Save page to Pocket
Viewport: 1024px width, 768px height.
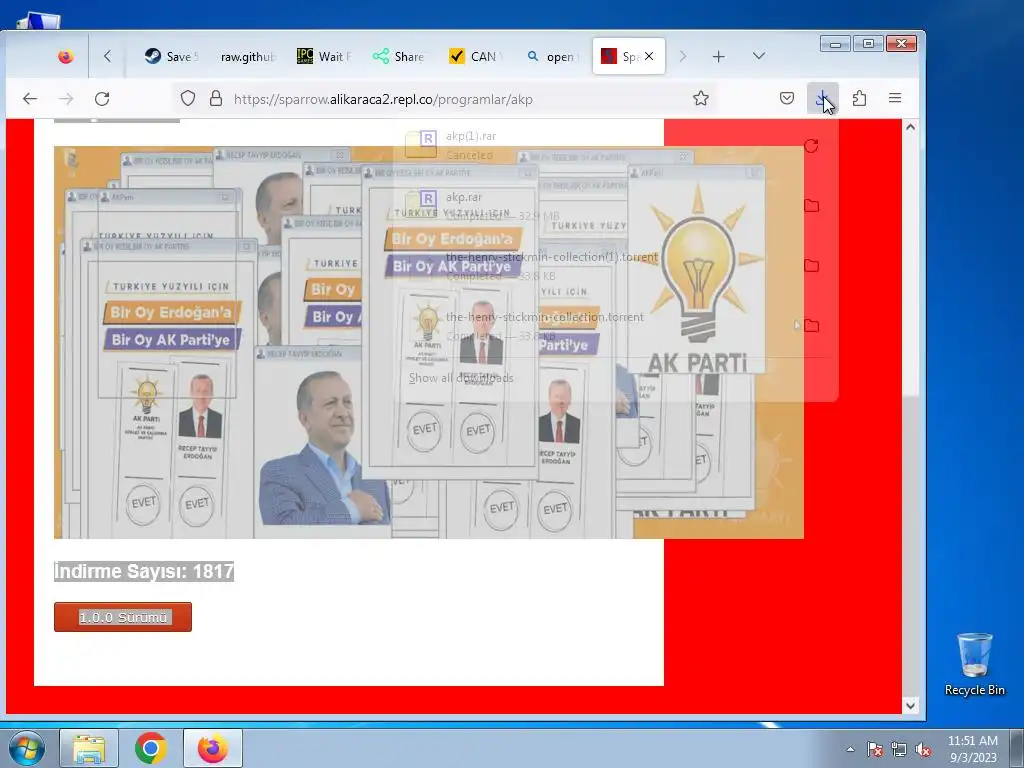coord(787,99)
